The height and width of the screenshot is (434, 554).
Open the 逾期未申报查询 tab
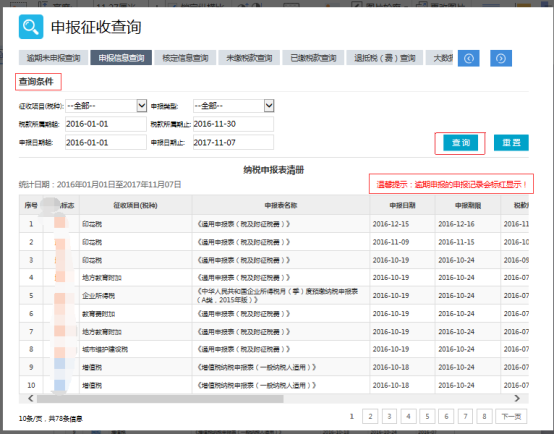(53, 58)
